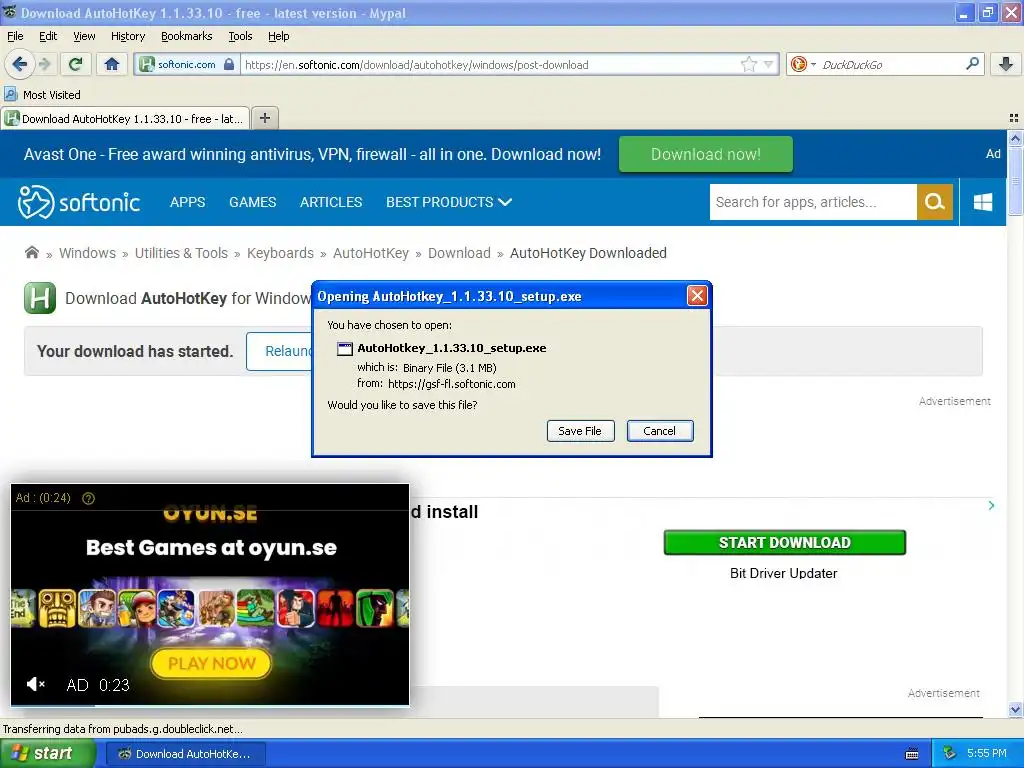Image resolution: width=1024 pixels, height=768 pixels.
Task: Open the Most Visited bookmarks folder
Action: [x=43, y=95]
